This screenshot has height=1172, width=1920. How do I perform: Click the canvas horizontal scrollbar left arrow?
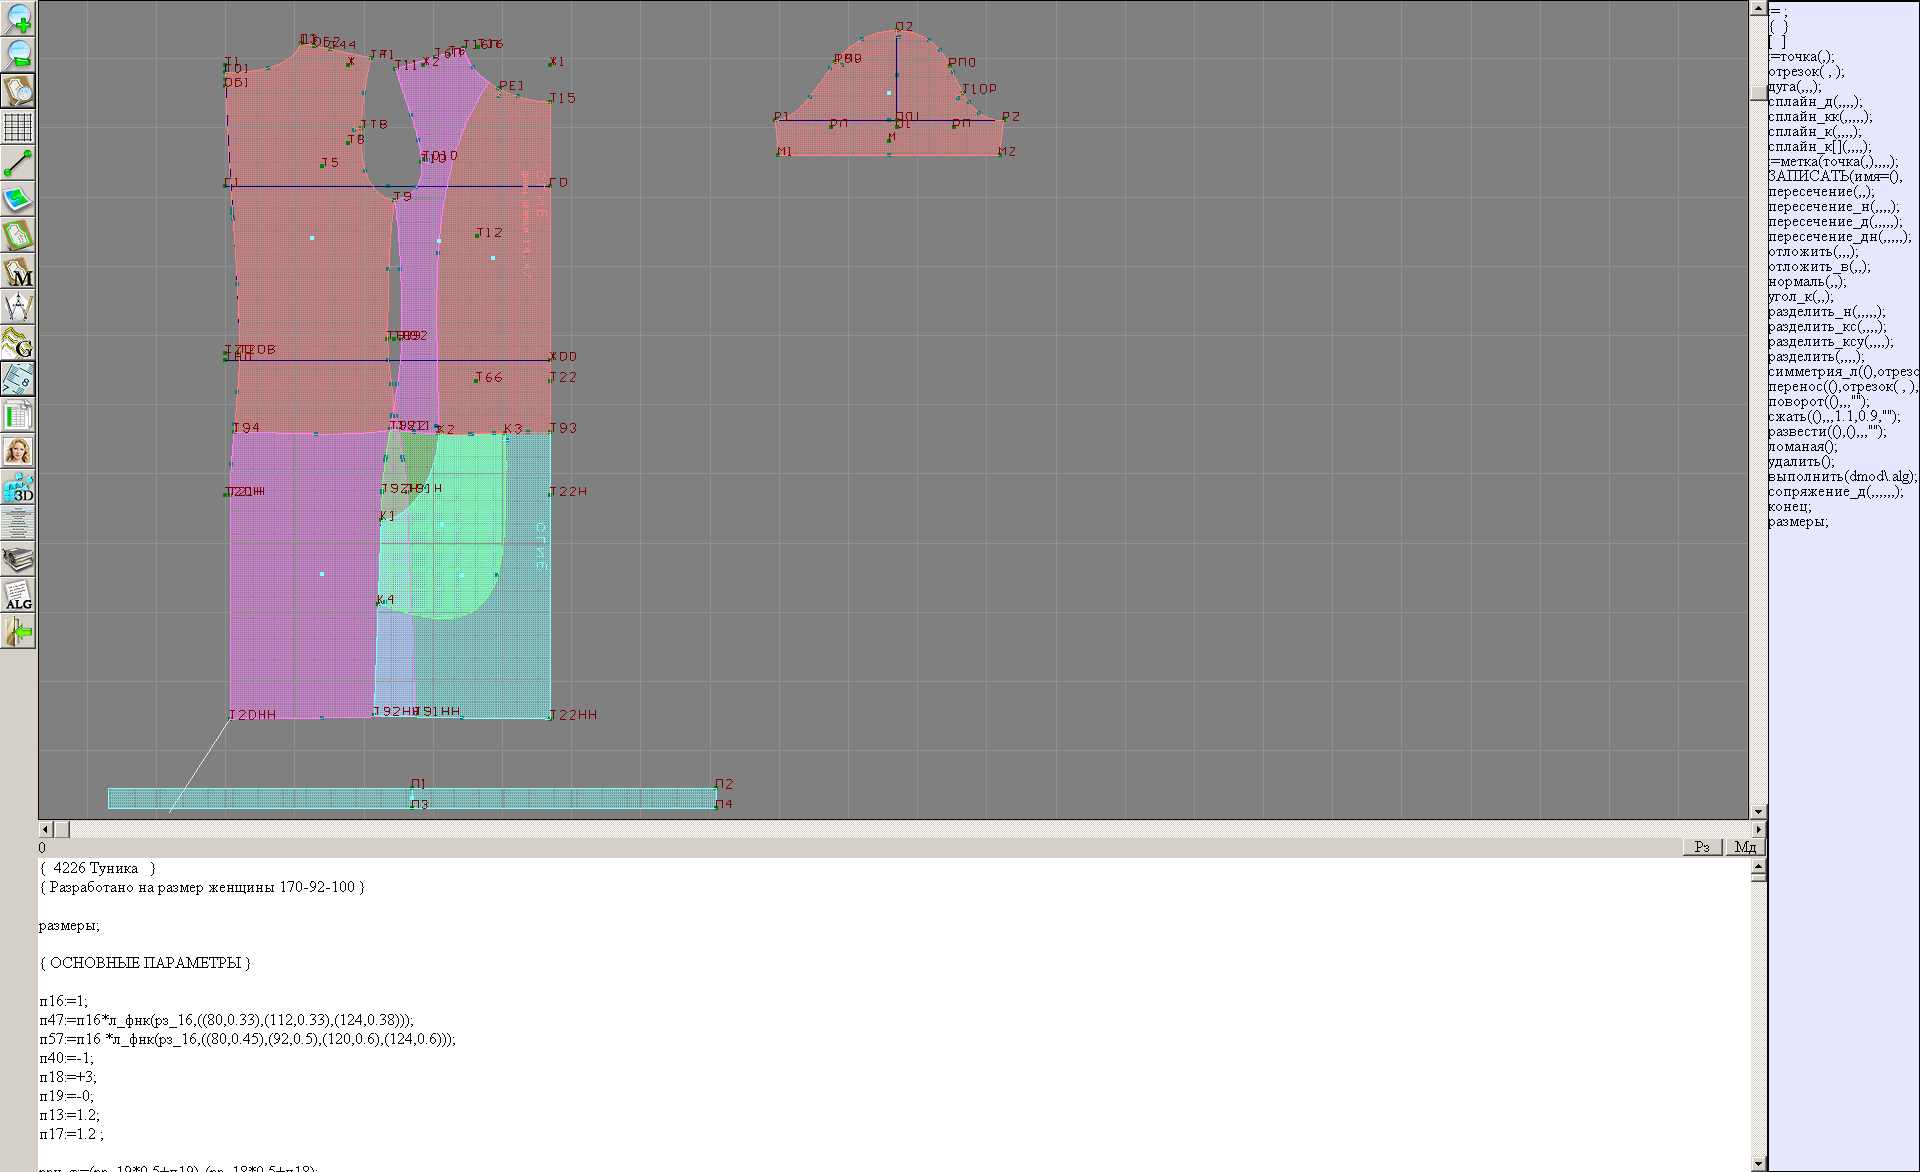coord(45,829)
